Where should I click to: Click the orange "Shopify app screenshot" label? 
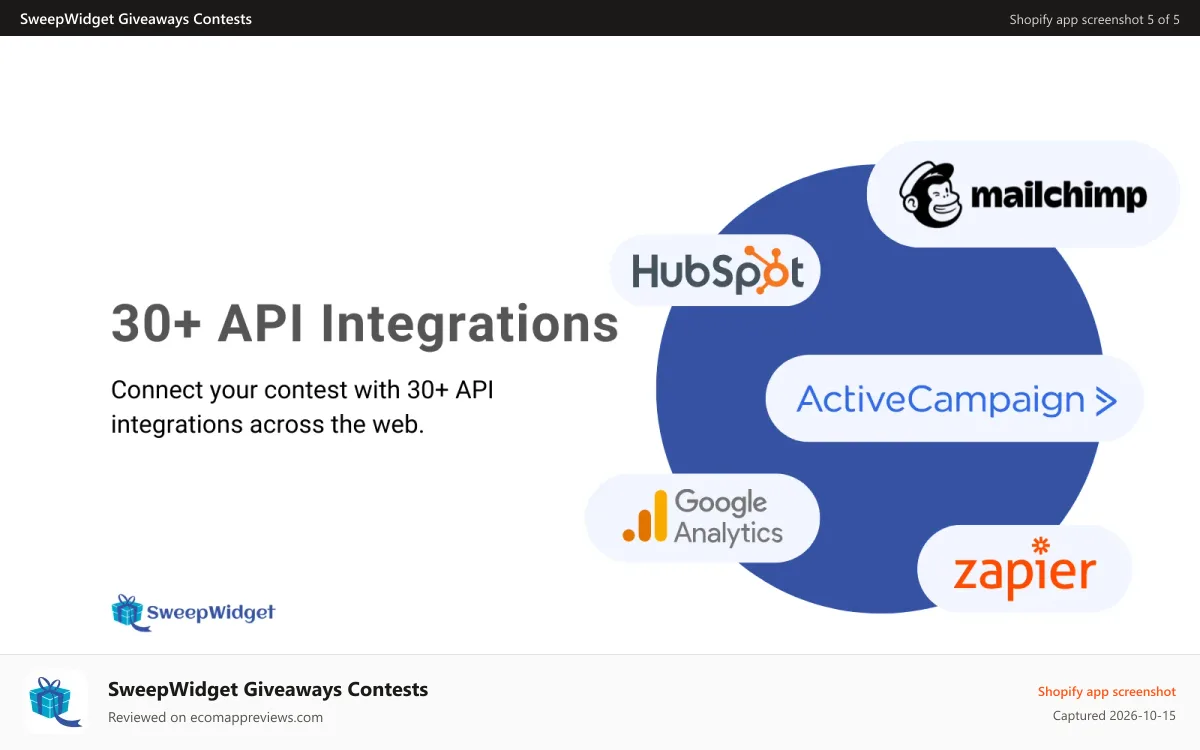[1107, 691]
